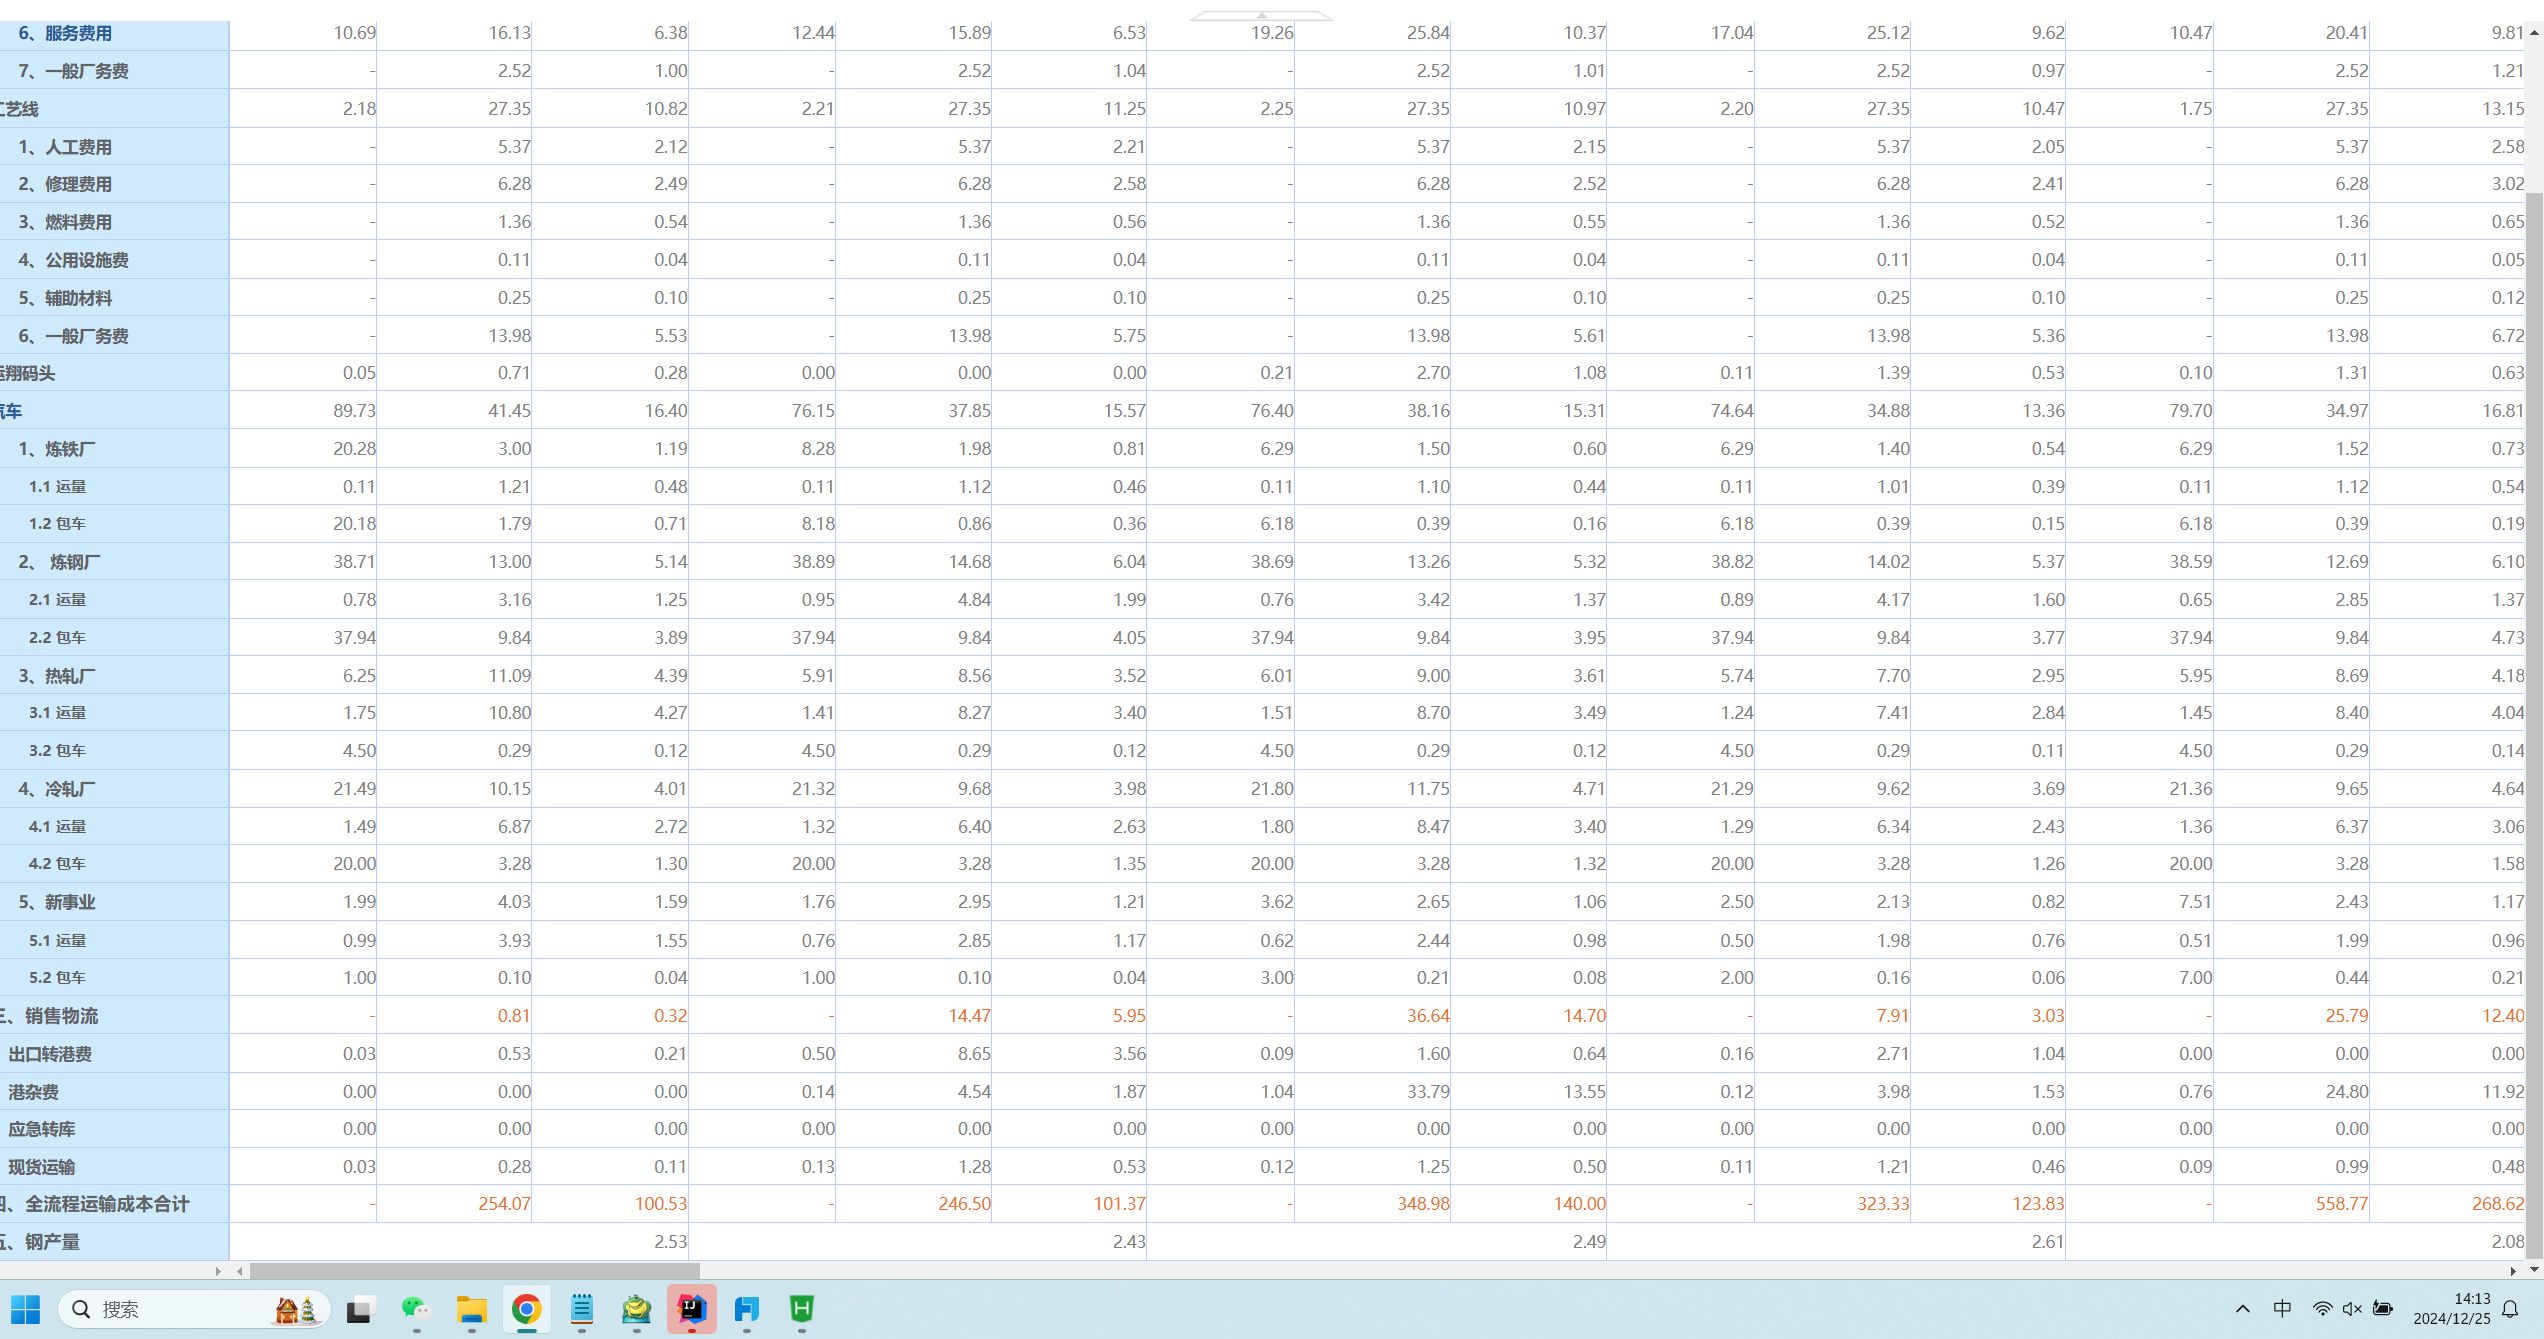This screenshot has height=1339, width=2544.
Task: Collapse the top panel handle arrow
Action: pyautogui.click(x=1261, y=15)
